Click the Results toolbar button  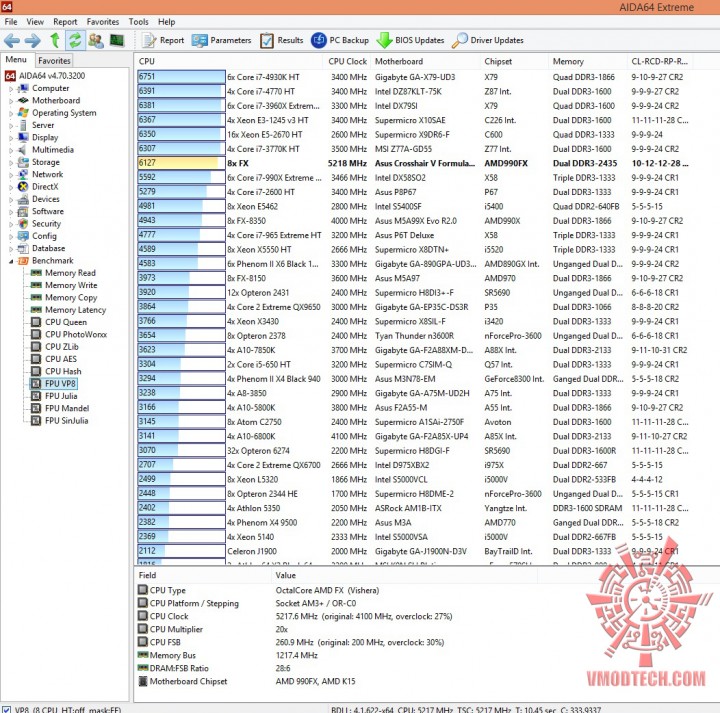281,40
